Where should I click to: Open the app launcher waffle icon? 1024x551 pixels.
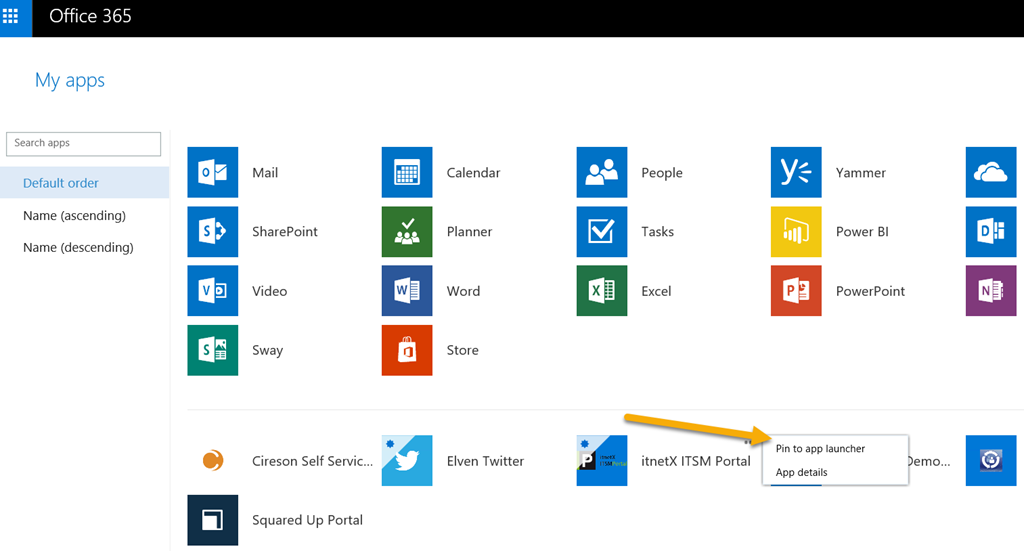(10, 16)
